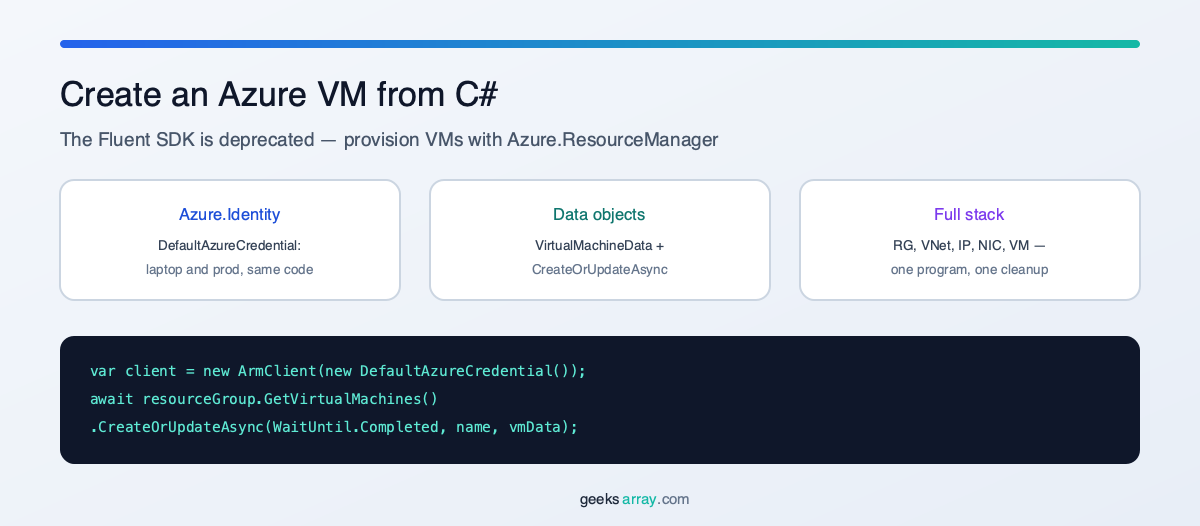Click the blue-to-teal gradient bar at top
The width and height of the screenshot is (1200, 526).
(600, 44)
